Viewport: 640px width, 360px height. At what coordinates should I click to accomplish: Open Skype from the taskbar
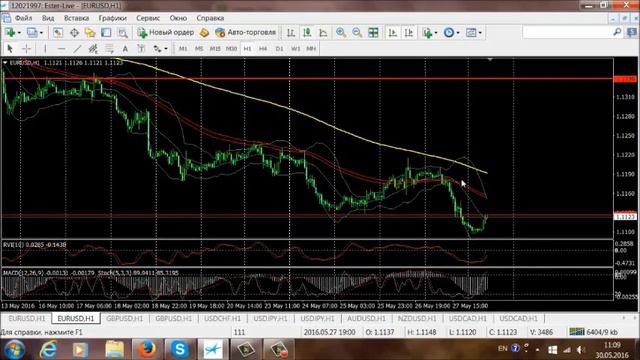click(179, 349)
